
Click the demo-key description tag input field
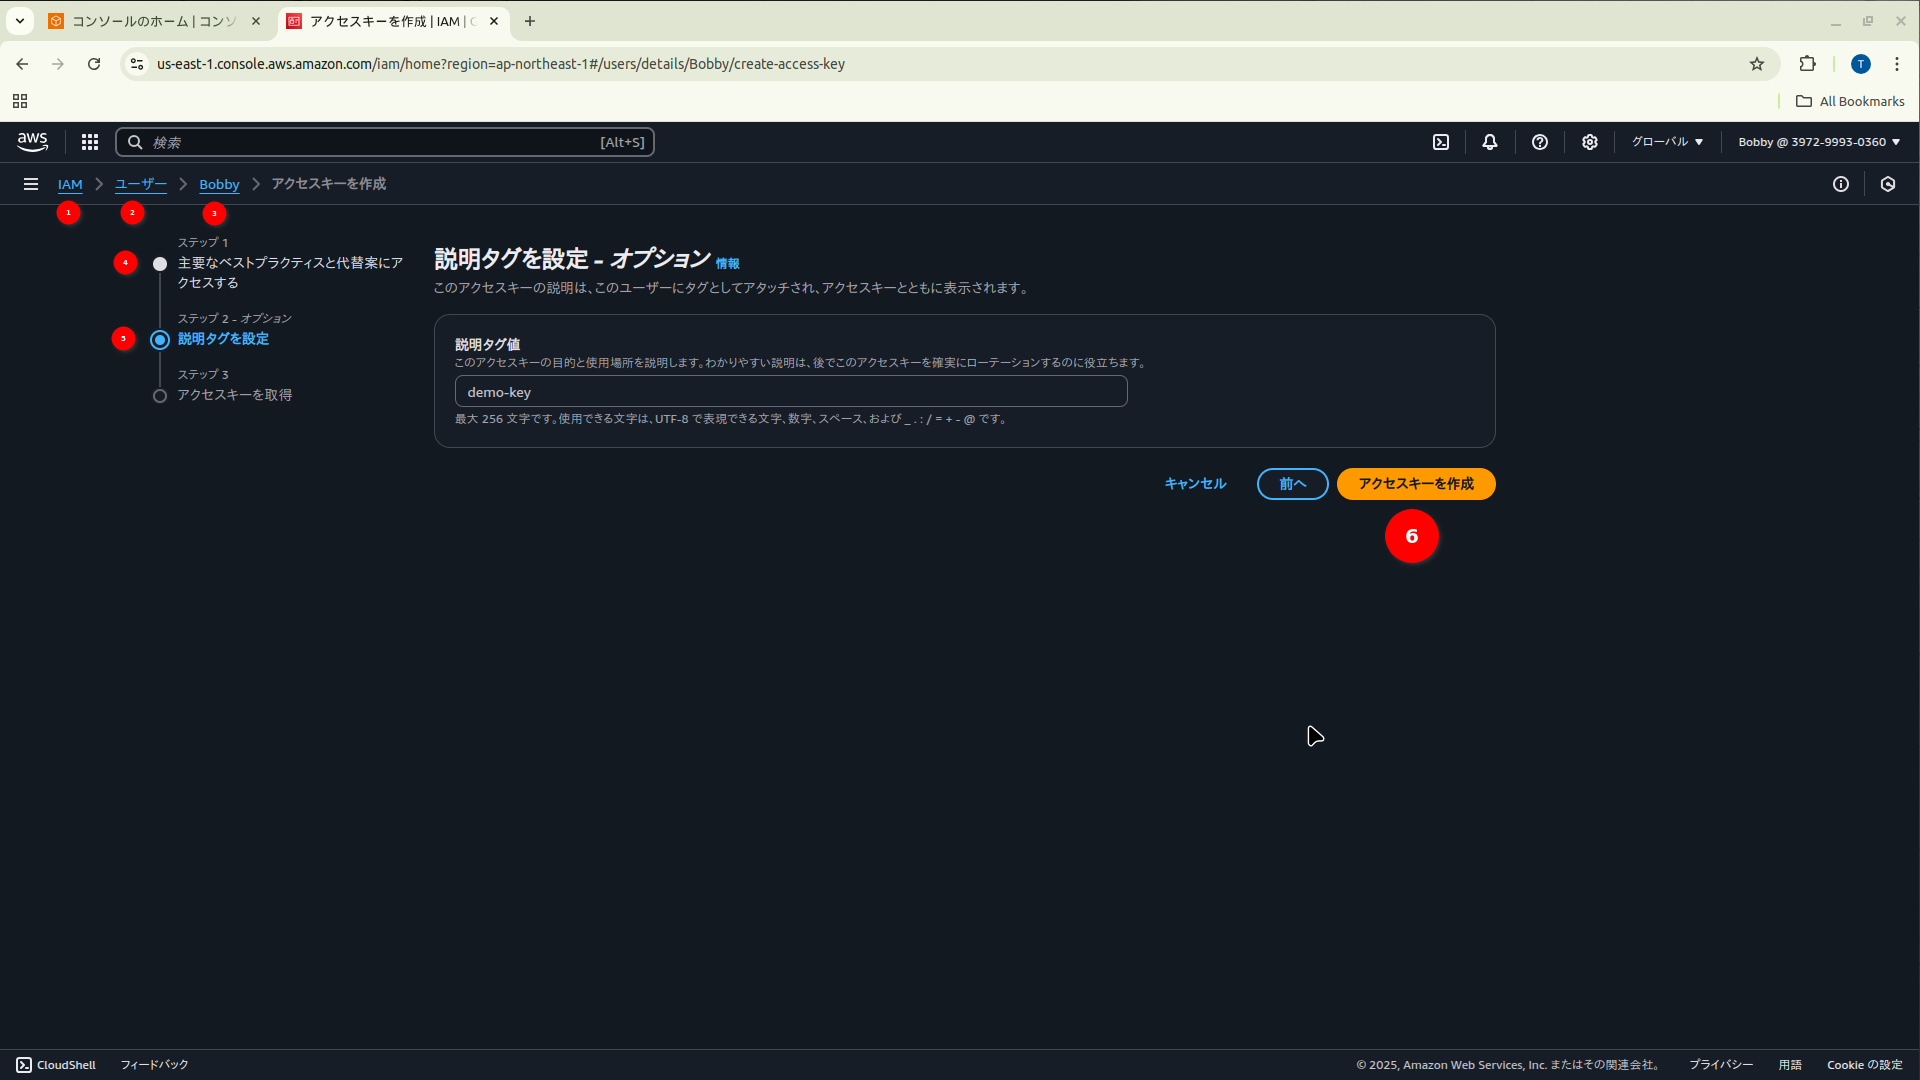pos(790,392)
